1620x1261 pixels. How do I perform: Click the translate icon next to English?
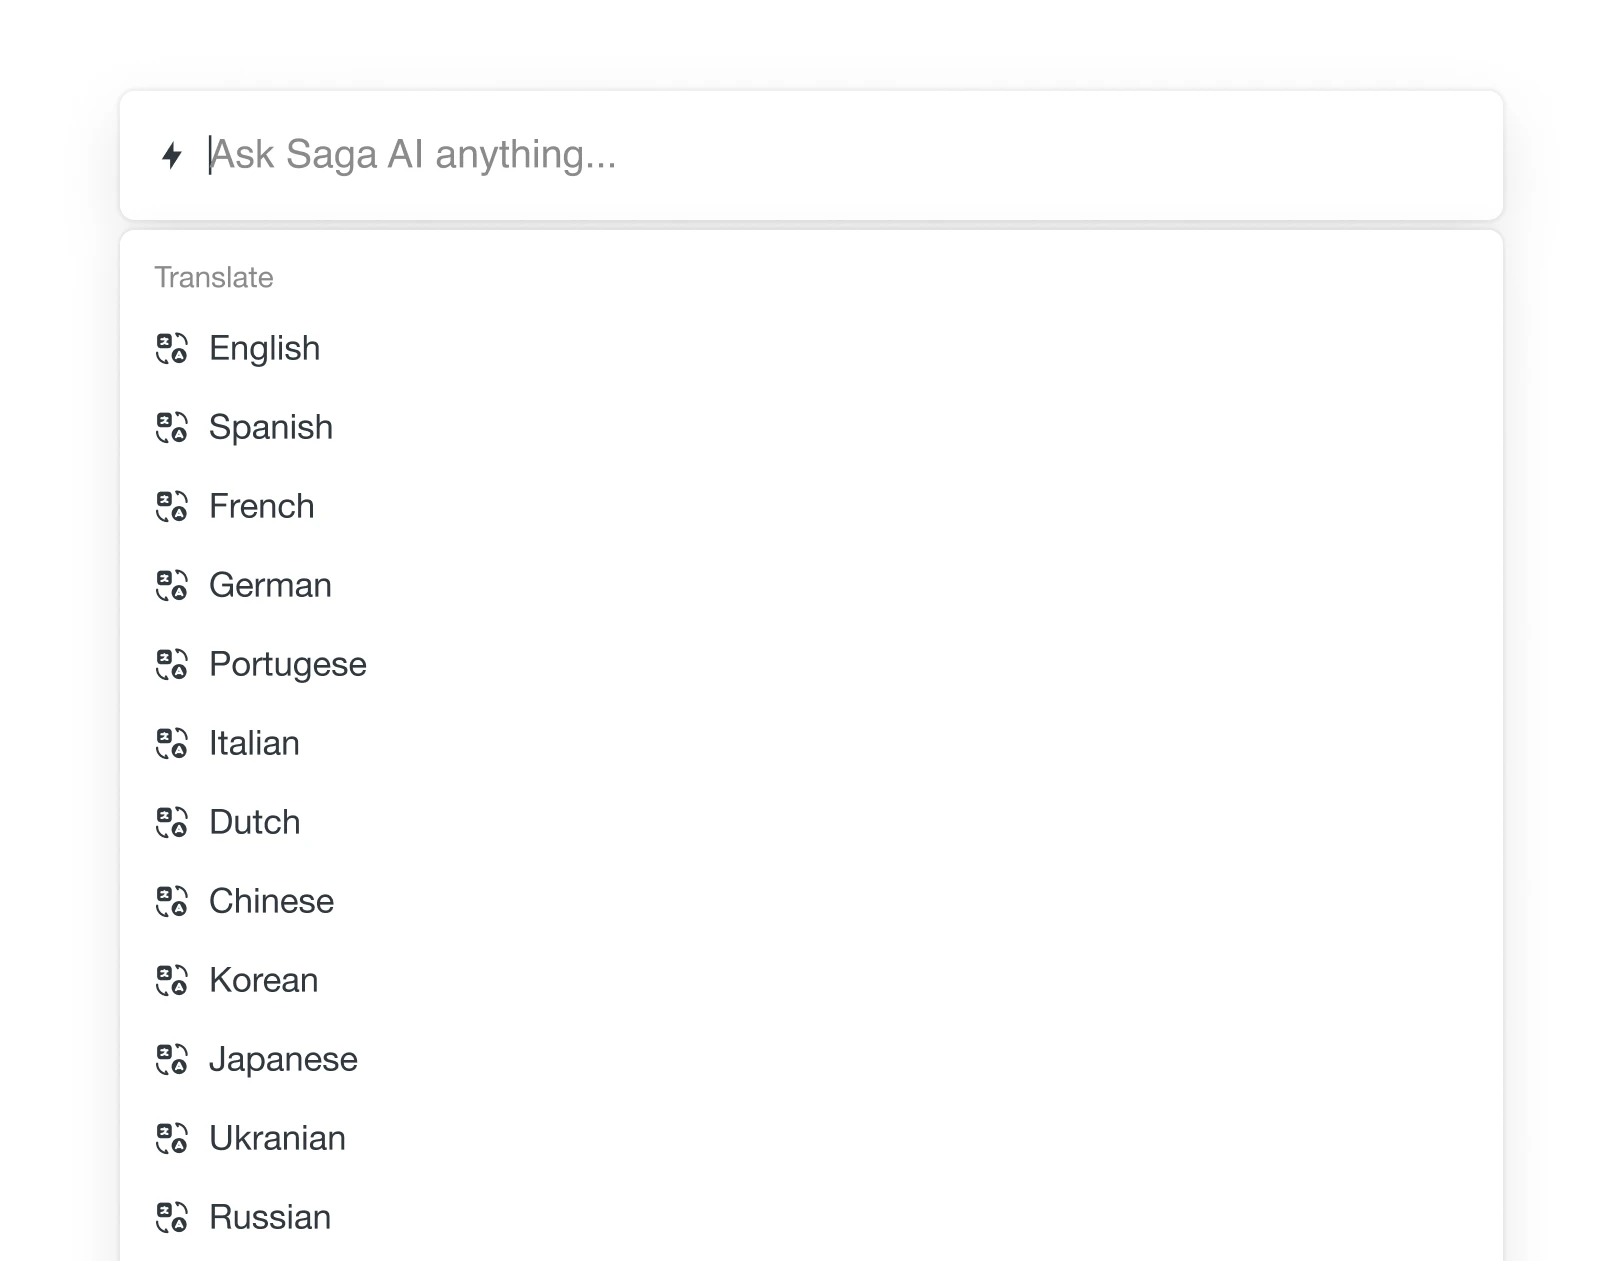pyautogui.click(x=172, y=349)
